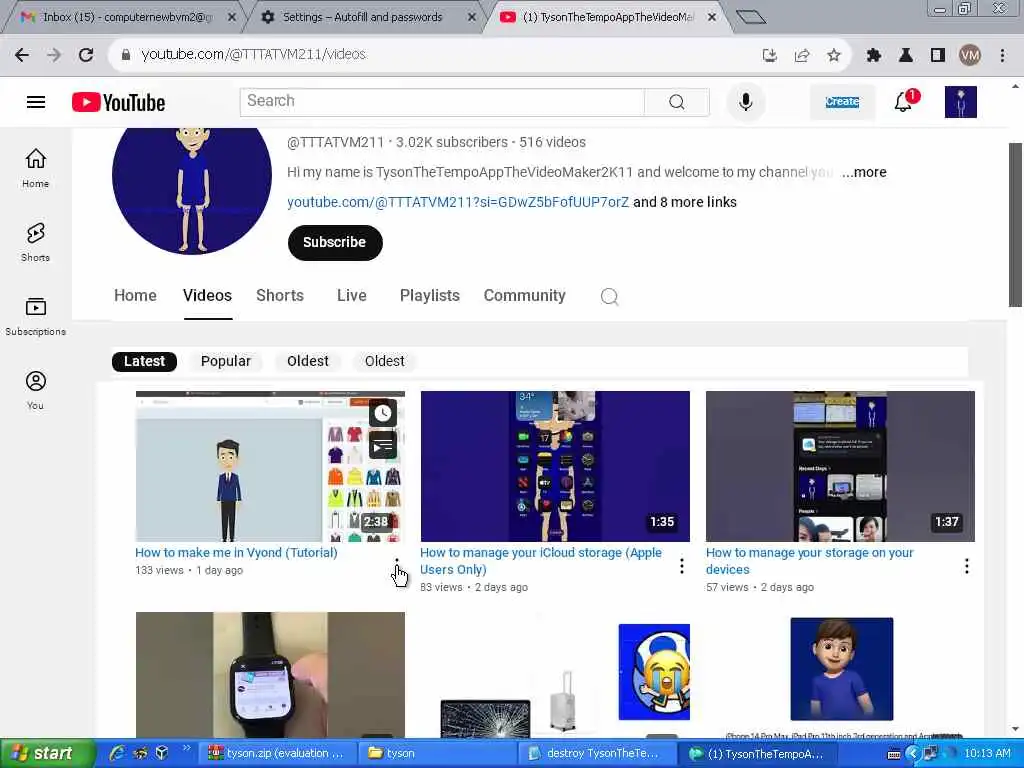Screen dimensions: 1024x768
Task: Open the channel youtube.com link
Action: (x=458, y=202)
